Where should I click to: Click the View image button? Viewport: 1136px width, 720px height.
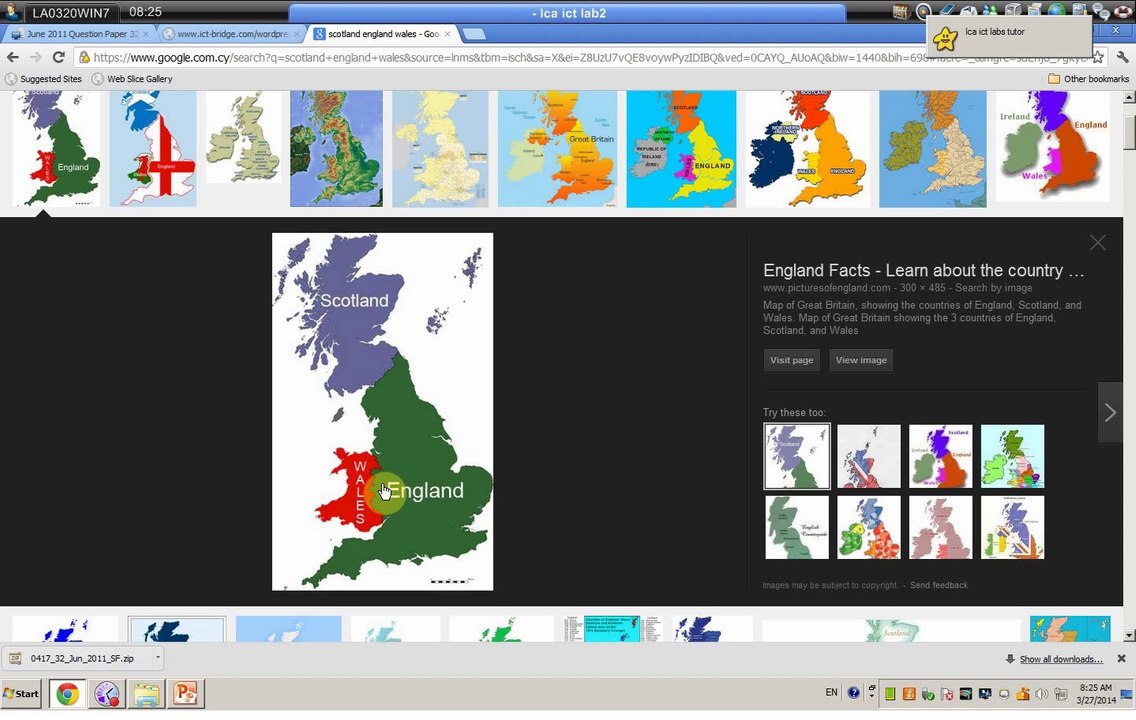click(x=861, y=360)
